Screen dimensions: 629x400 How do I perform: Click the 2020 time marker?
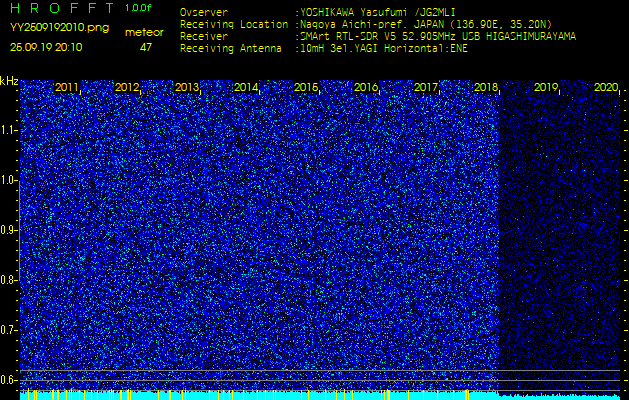(x=606, y=87)
